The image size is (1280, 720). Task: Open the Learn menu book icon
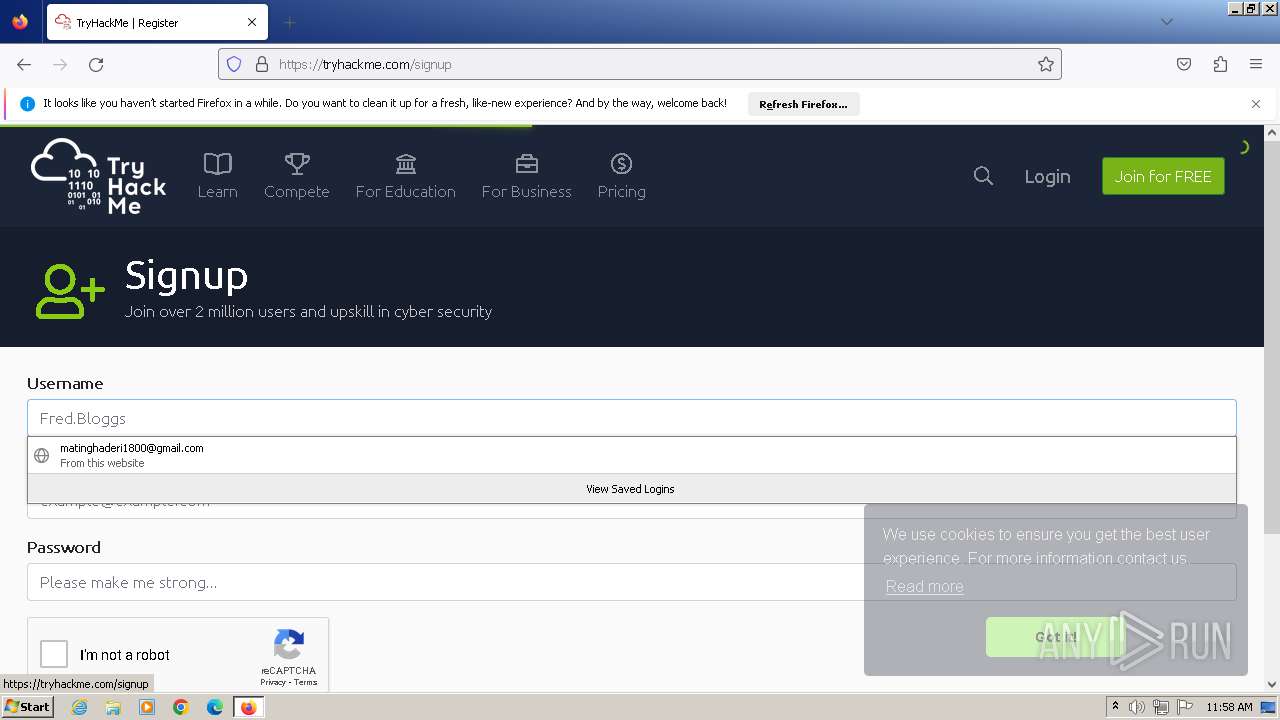(x=217, y=163)
